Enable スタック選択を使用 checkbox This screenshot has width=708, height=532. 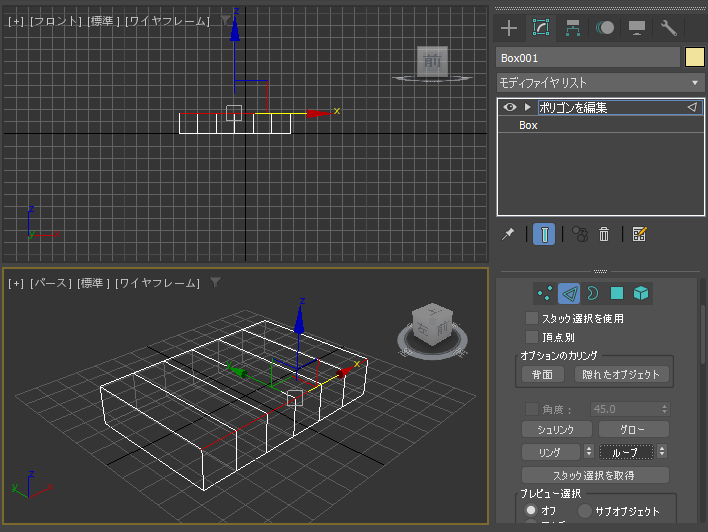[532, 318]
